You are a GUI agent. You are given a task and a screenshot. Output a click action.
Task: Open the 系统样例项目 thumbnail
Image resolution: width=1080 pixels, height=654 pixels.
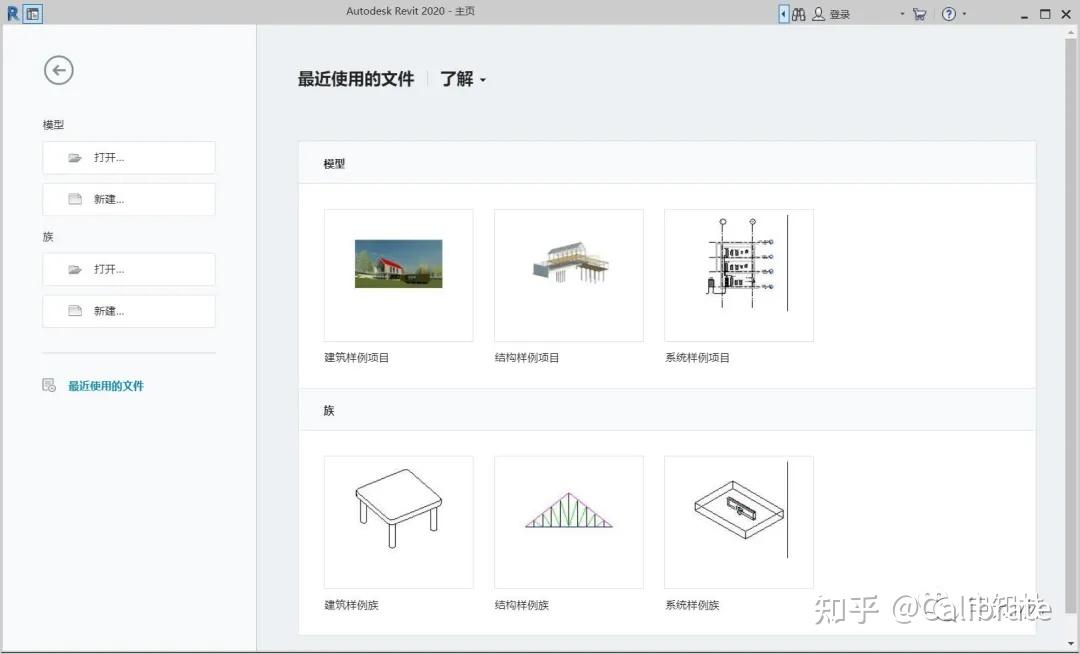point(739,275)
